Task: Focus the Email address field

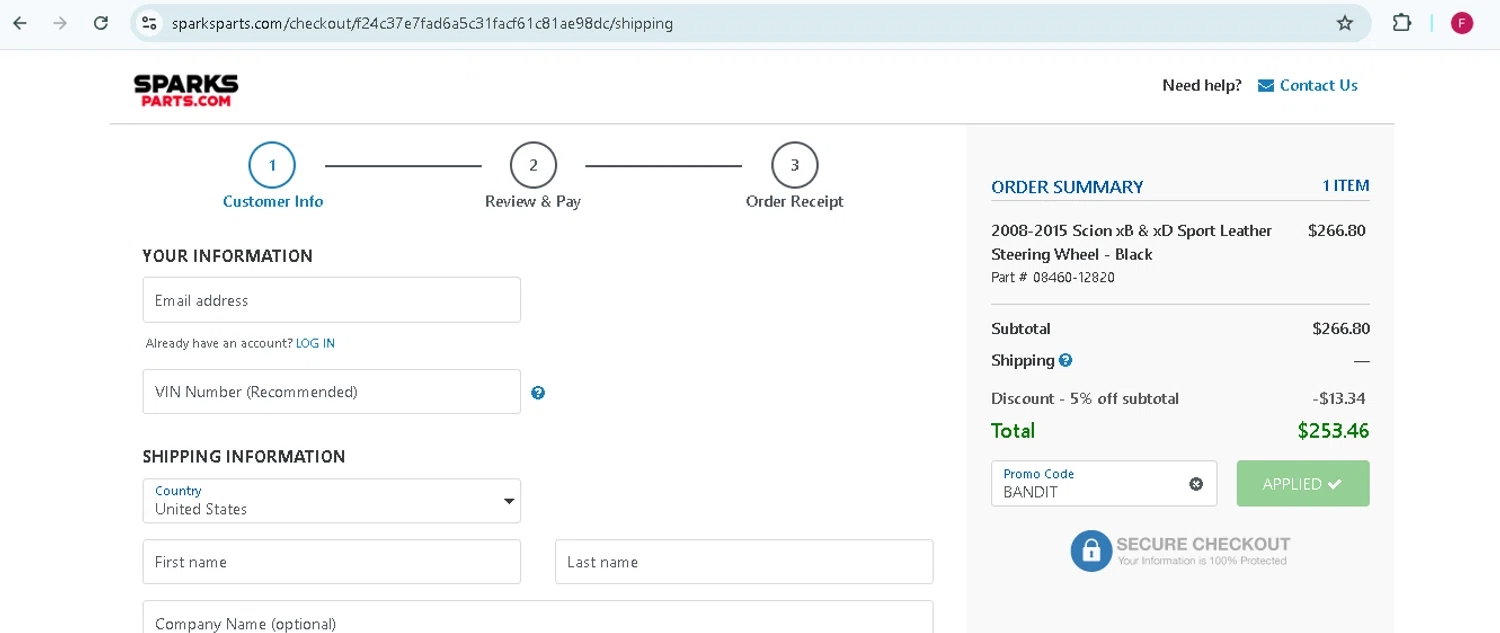Action: (332, 300)
